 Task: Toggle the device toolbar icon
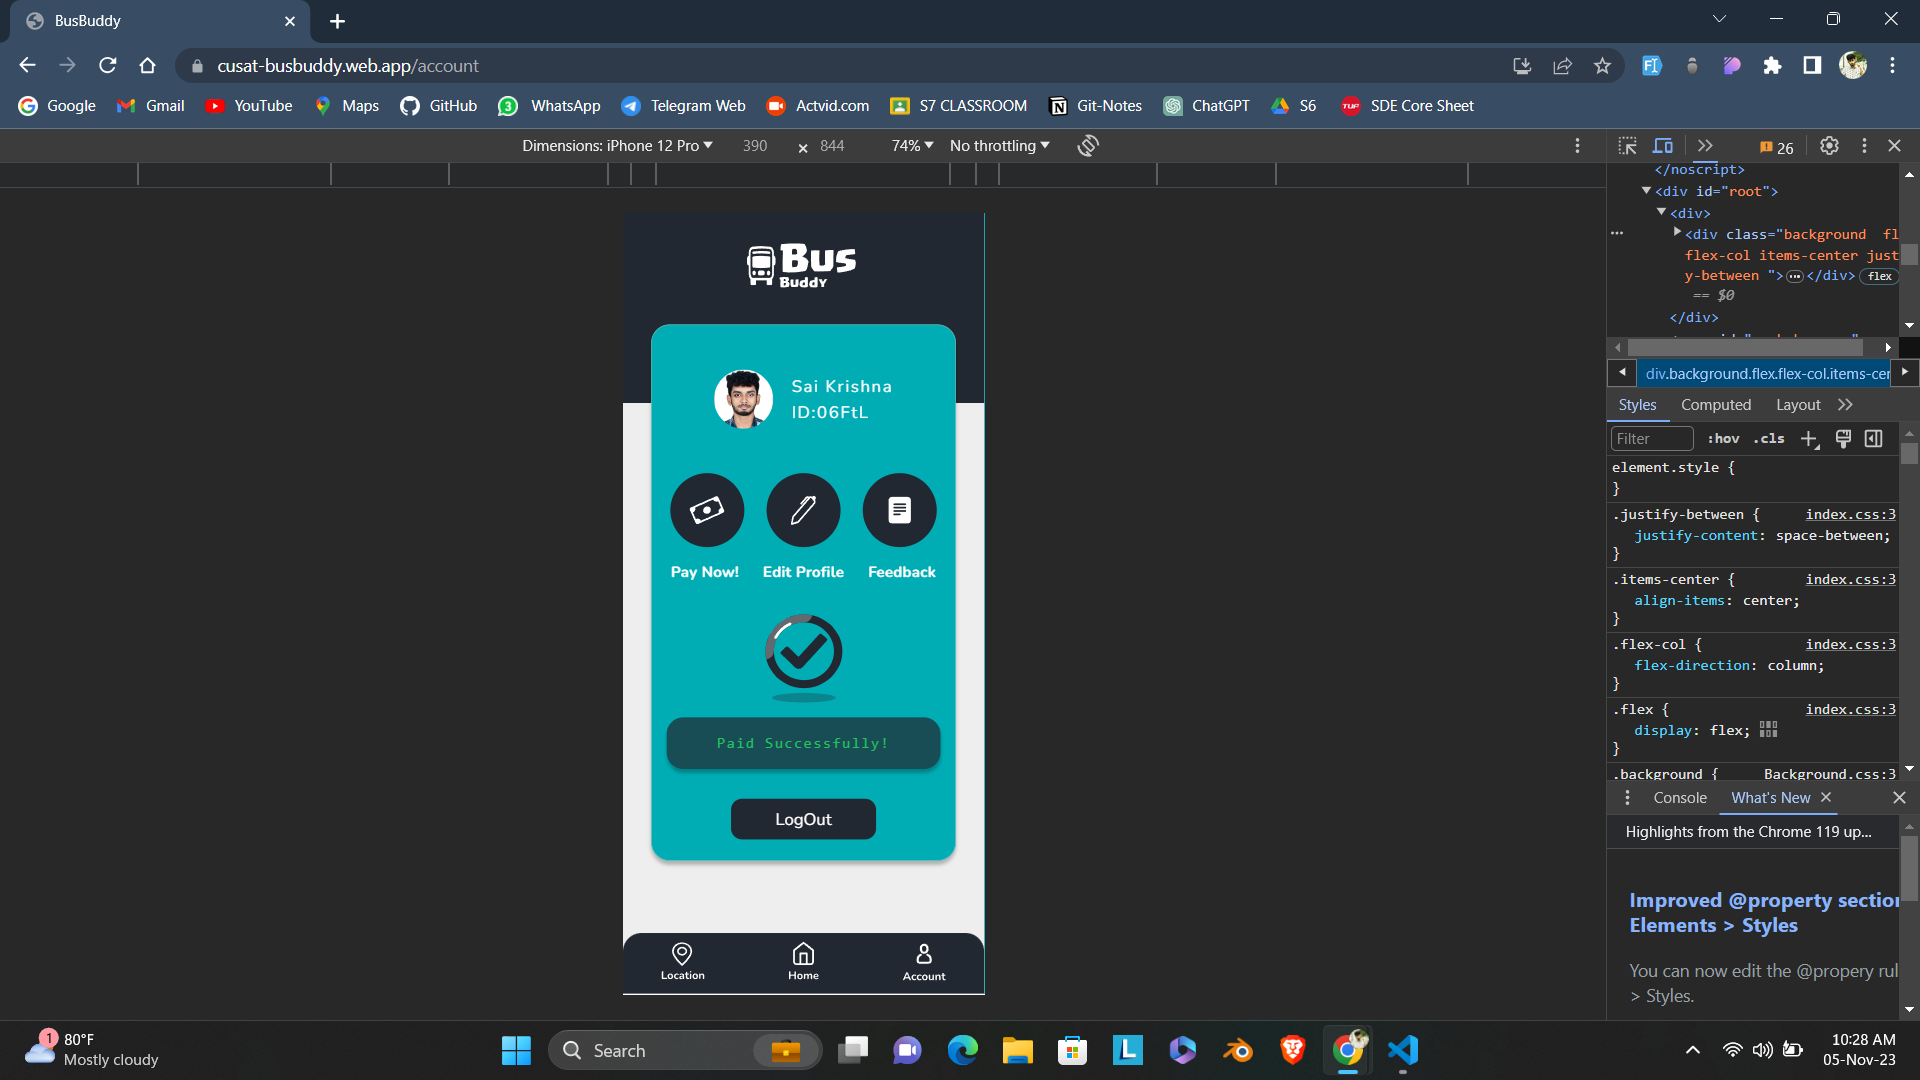(x=1663, y=146)
